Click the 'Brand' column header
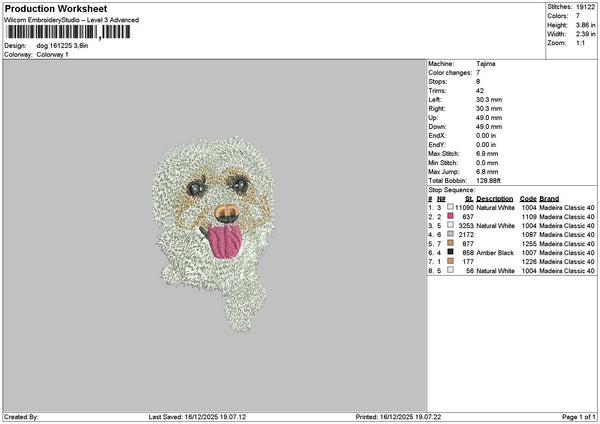 (549, 199)
